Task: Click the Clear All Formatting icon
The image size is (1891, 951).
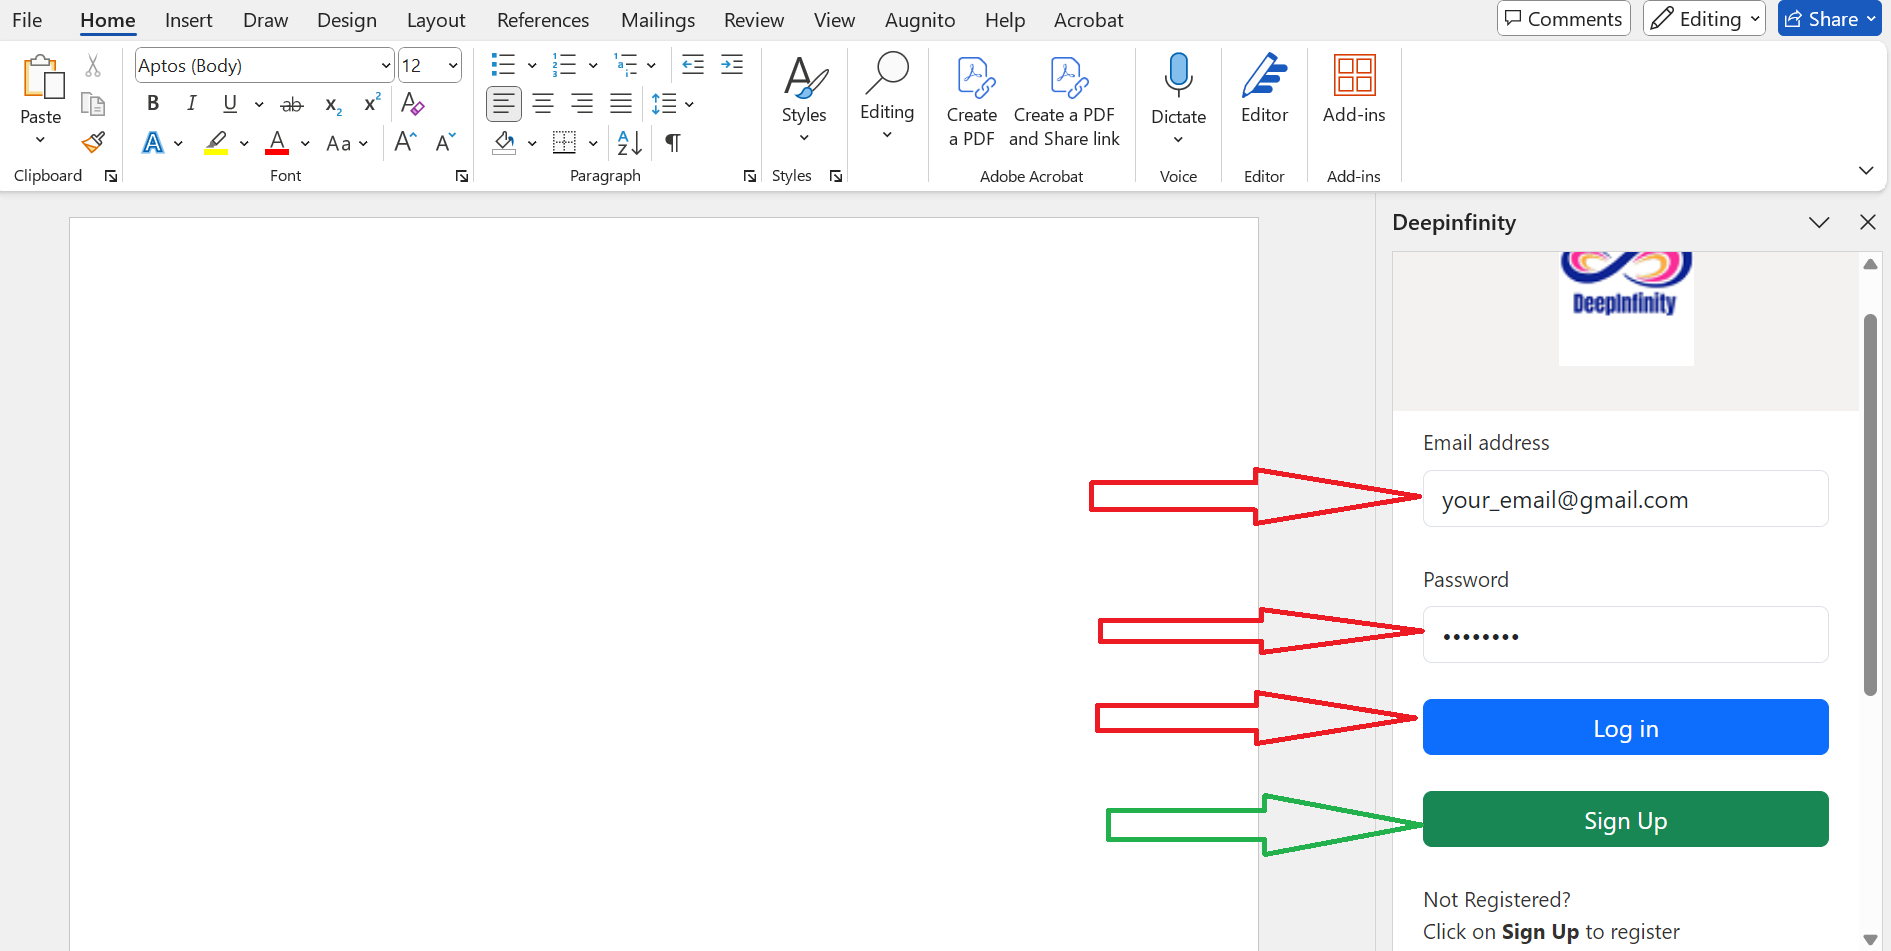Action: tap(412, 103)
